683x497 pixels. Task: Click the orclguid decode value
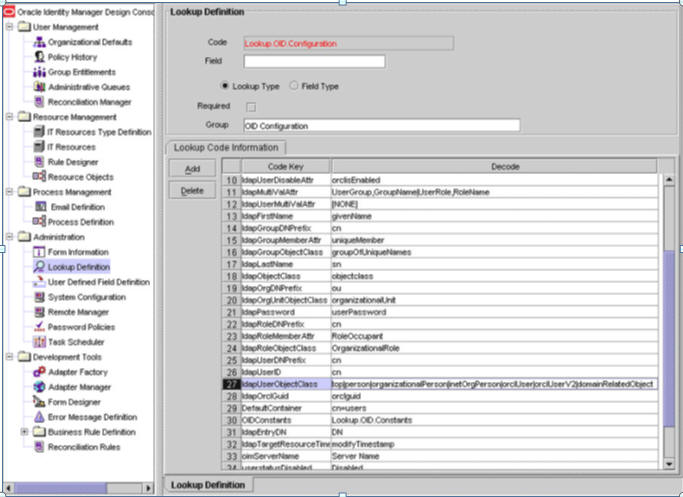pos(495,396)
